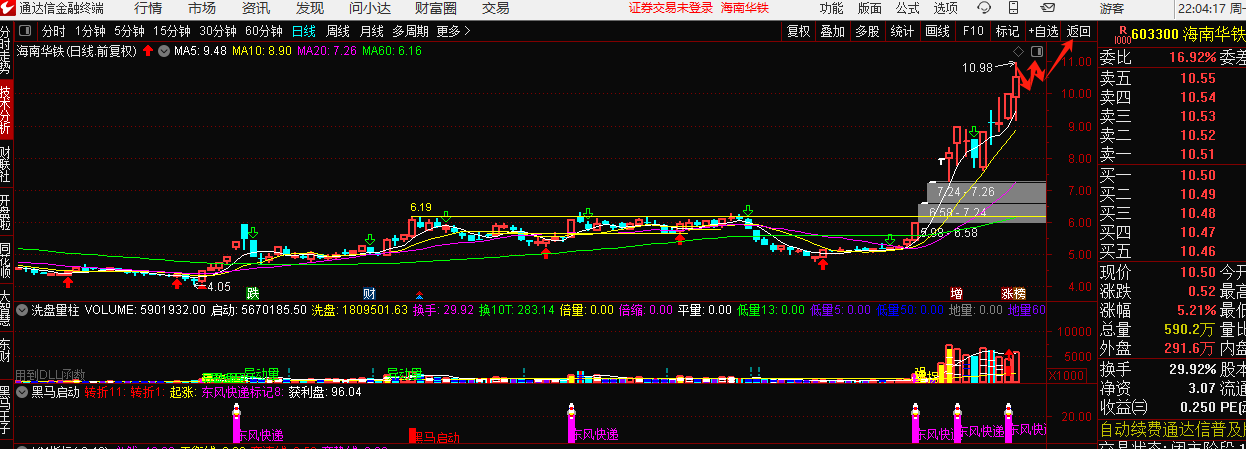Select the 日线 daily period tab
The image size is (1246, 449).
click(x=303, y=31)
